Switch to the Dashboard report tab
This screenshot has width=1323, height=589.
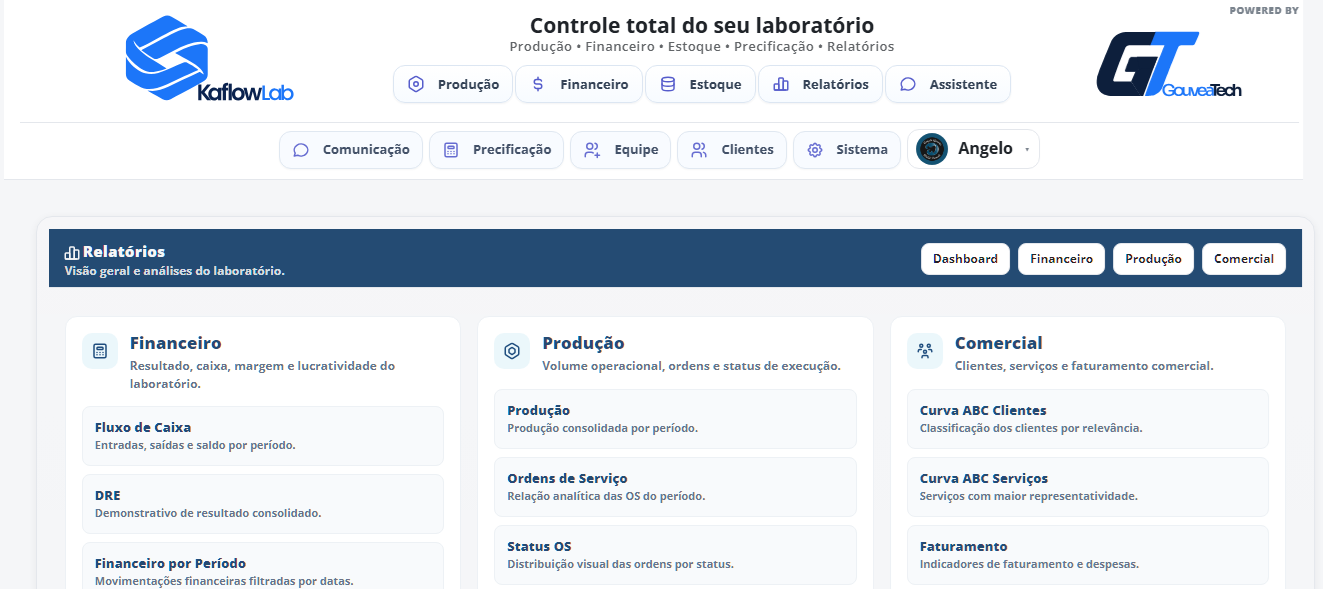point(965,259)
